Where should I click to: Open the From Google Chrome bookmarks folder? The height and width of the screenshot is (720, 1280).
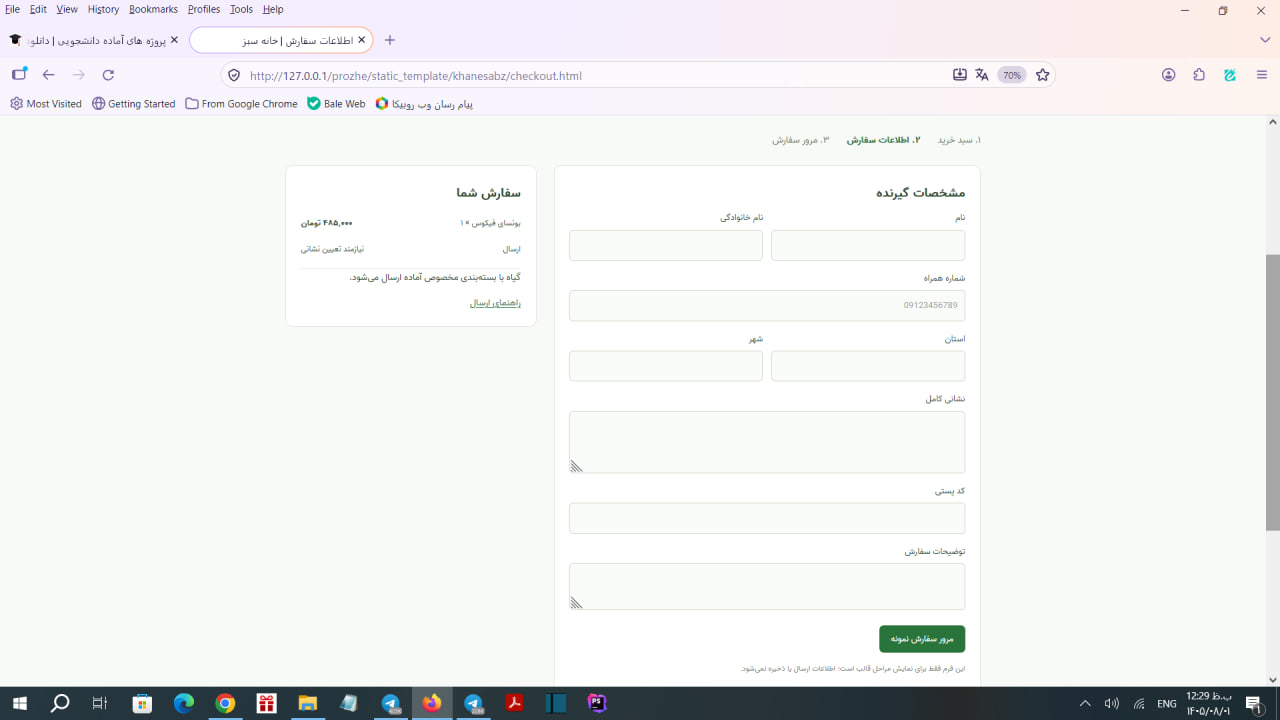pos(241,104)
